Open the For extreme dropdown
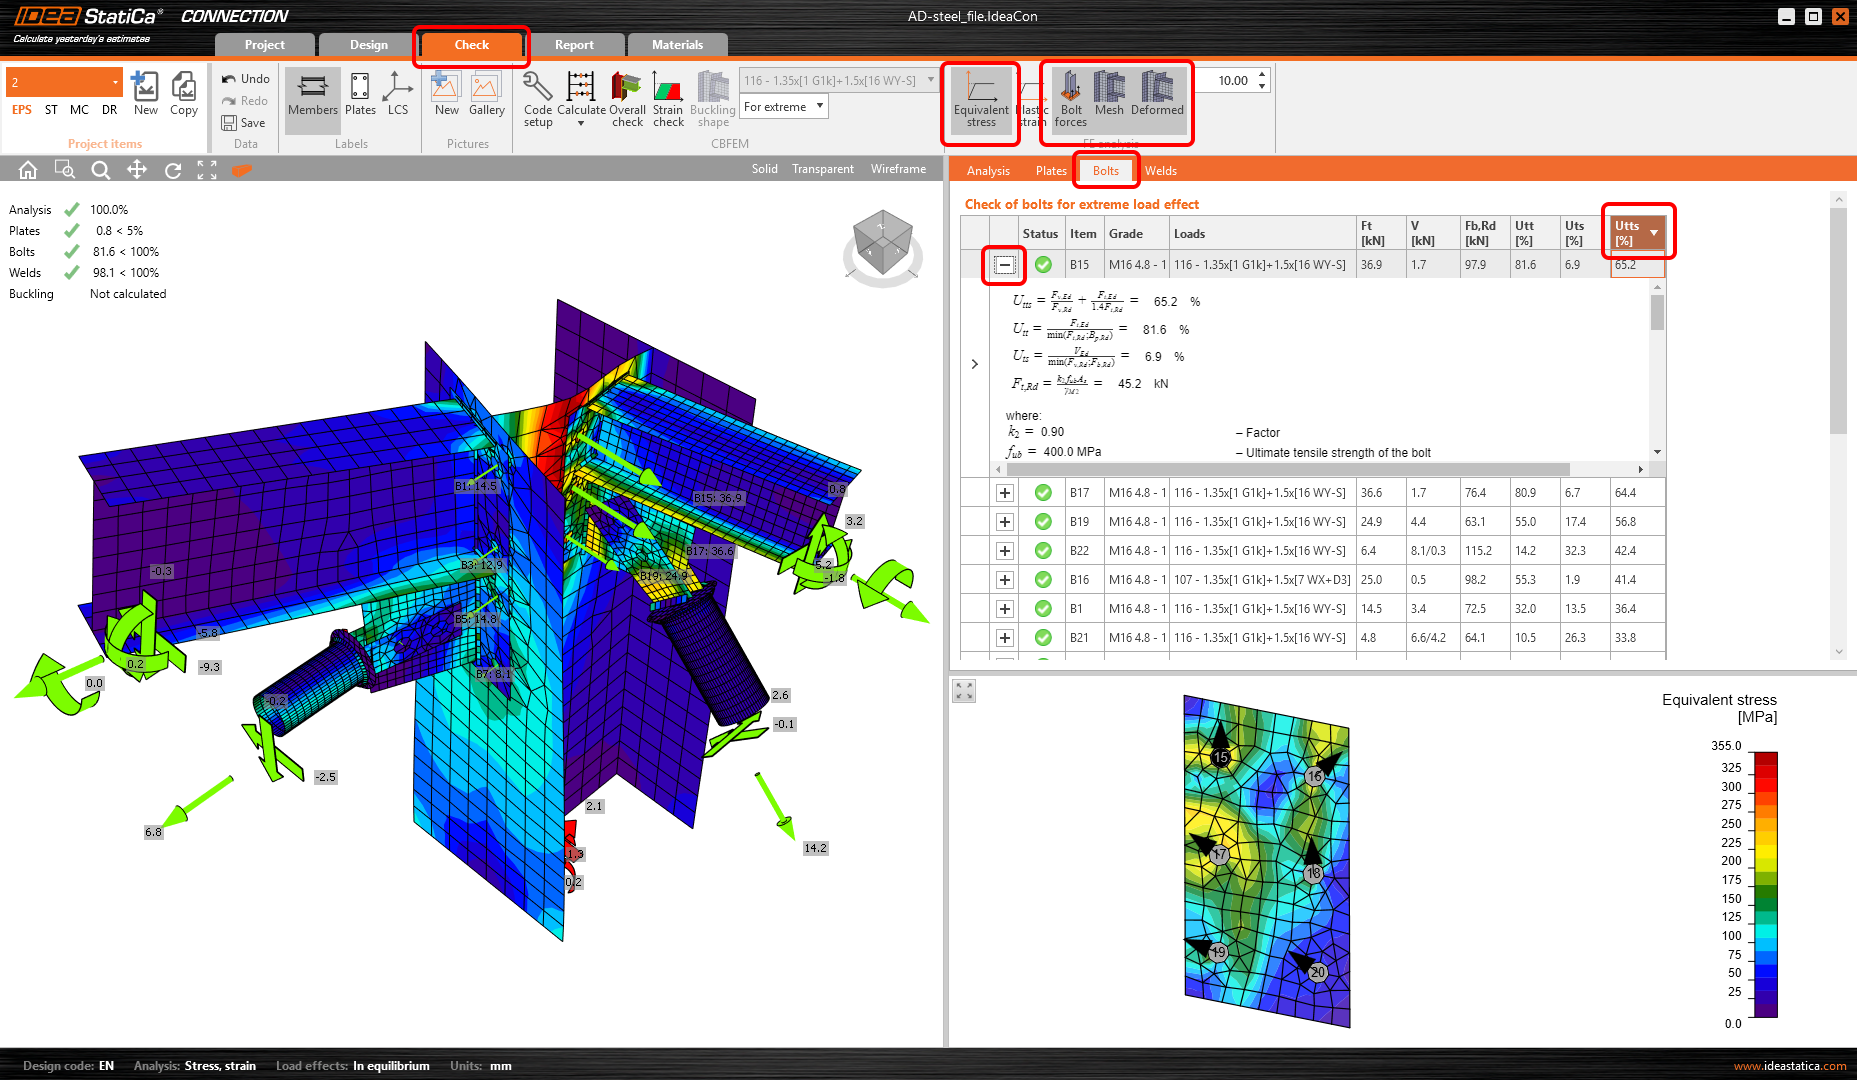Viewport: 1857px width, 1080px height. tap(784, 107)
